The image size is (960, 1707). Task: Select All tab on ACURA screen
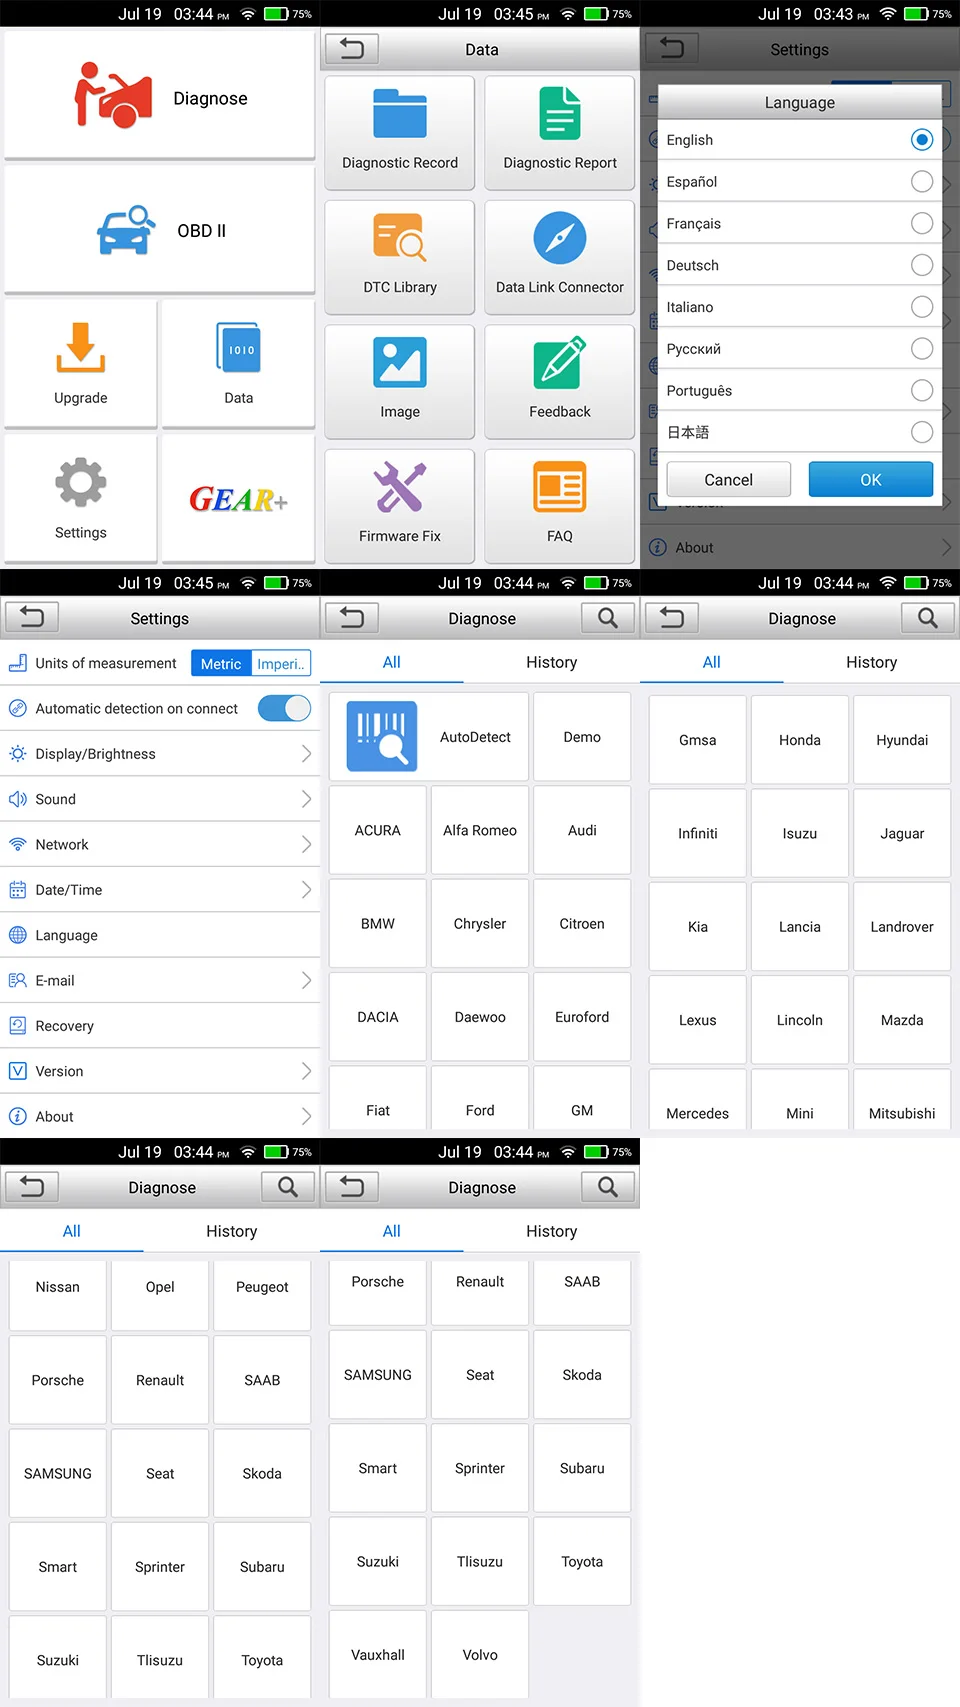(x=392, y=662)
